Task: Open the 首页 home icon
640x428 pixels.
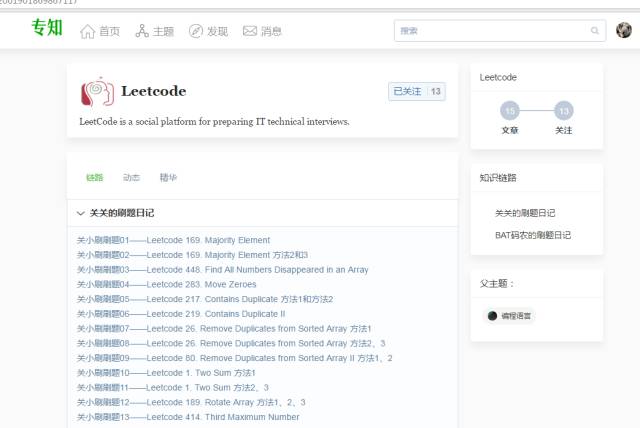Action: 87,31
